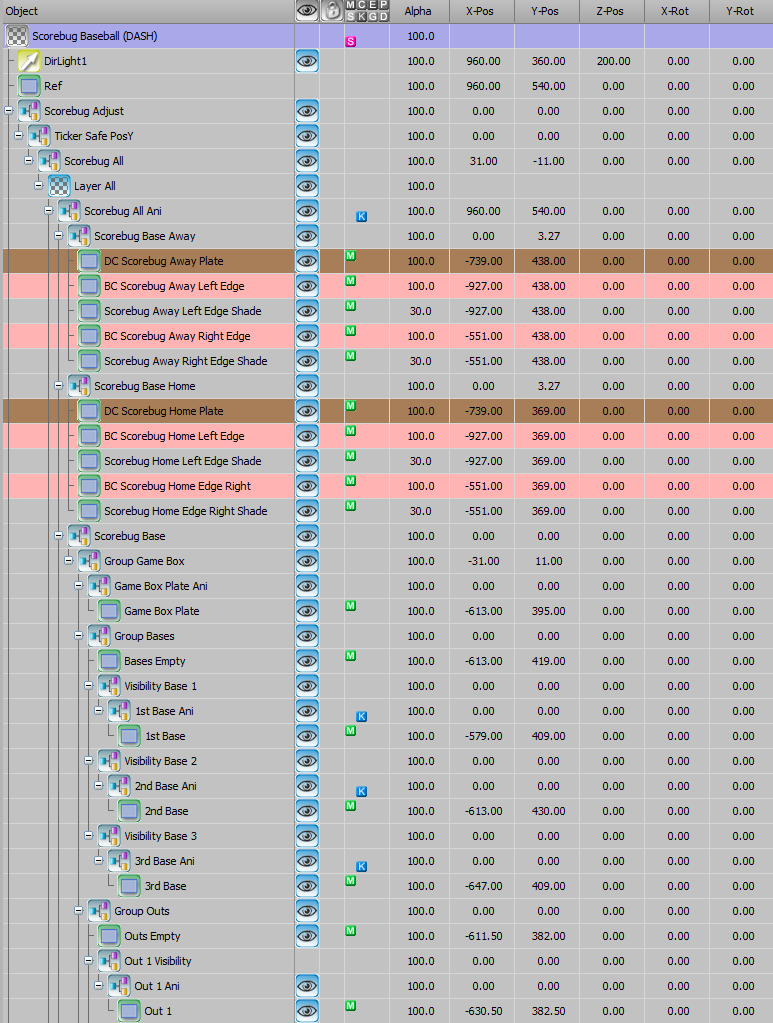Collapse the Scorebug Base Home group
This screenshot has height=1023, width=773.
tap(59, 386)
